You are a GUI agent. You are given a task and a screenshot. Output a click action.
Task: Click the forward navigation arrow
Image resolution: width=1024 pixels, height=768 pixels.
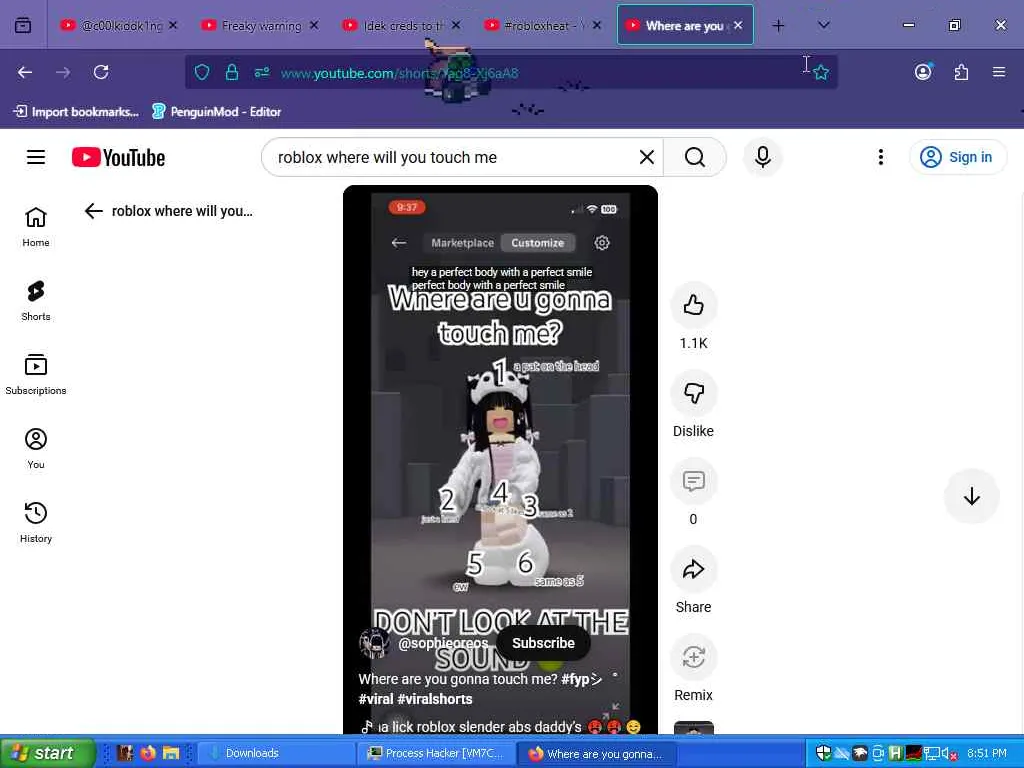tap(63, 72)
